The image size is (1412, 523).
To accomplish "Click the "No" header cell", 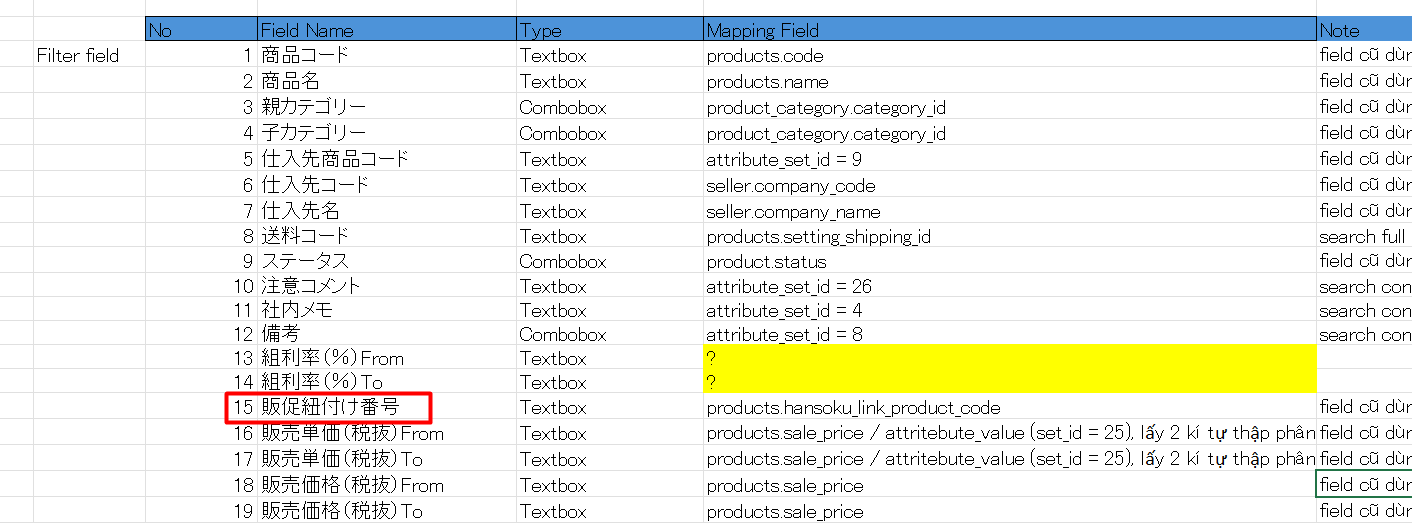I will tap(200, 30).
